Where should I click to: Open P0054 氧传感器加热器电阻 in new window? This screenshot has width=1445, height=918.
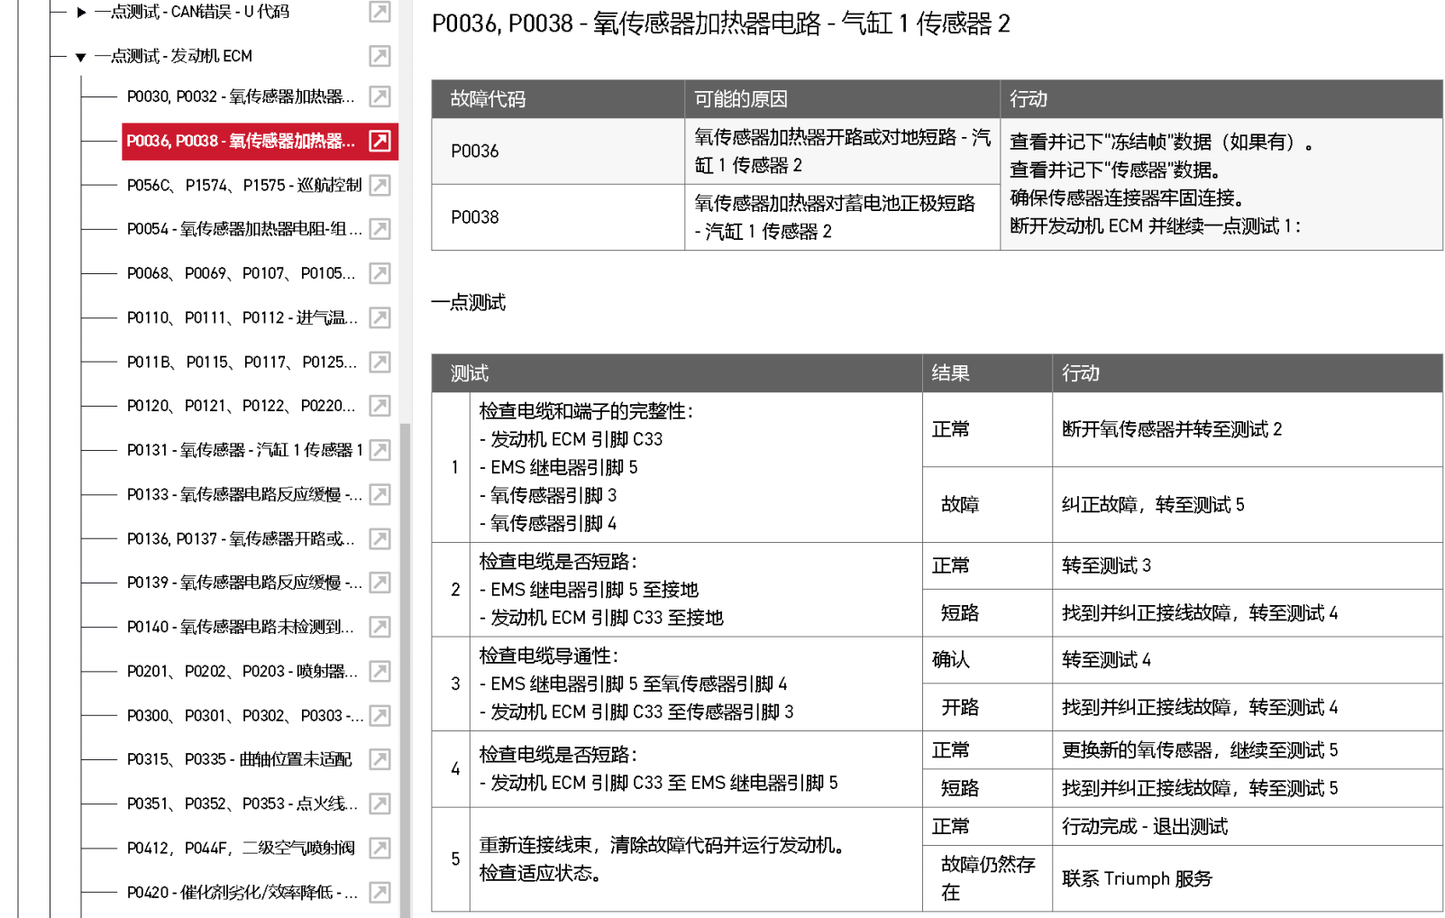(x=378, y=229)
